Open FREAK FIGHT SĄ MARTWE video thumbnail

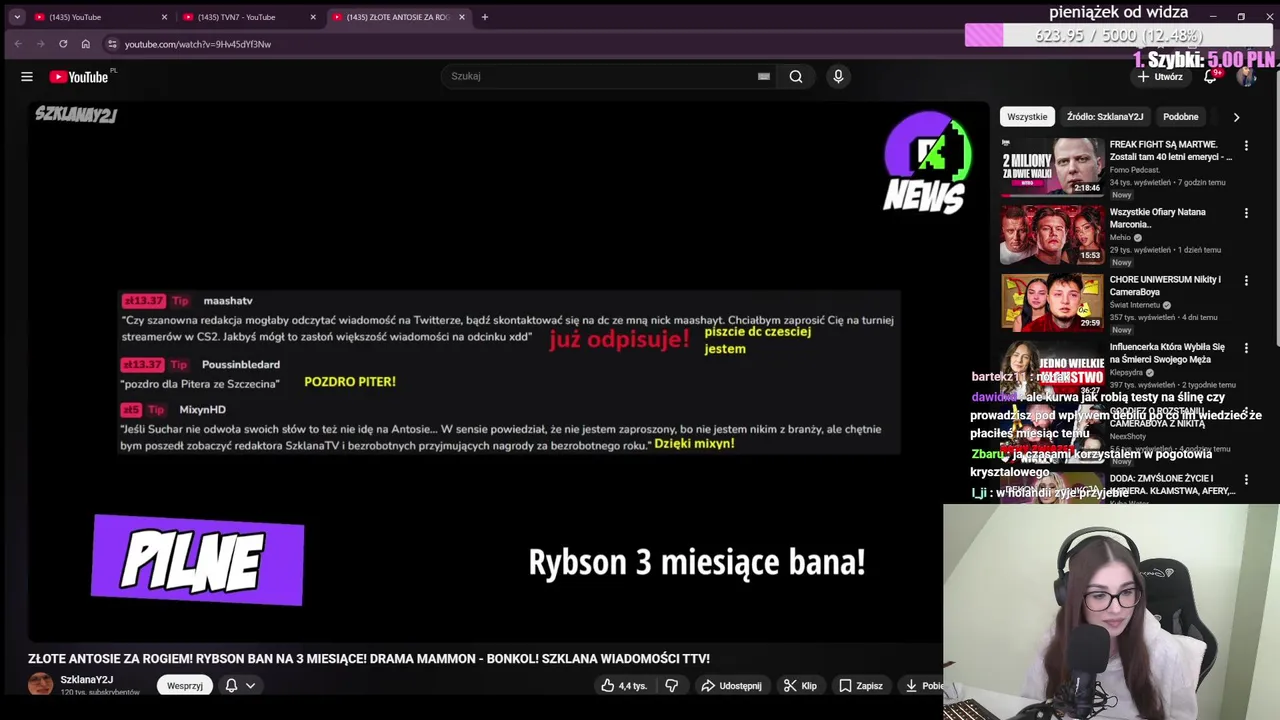tap(1052, 166)
